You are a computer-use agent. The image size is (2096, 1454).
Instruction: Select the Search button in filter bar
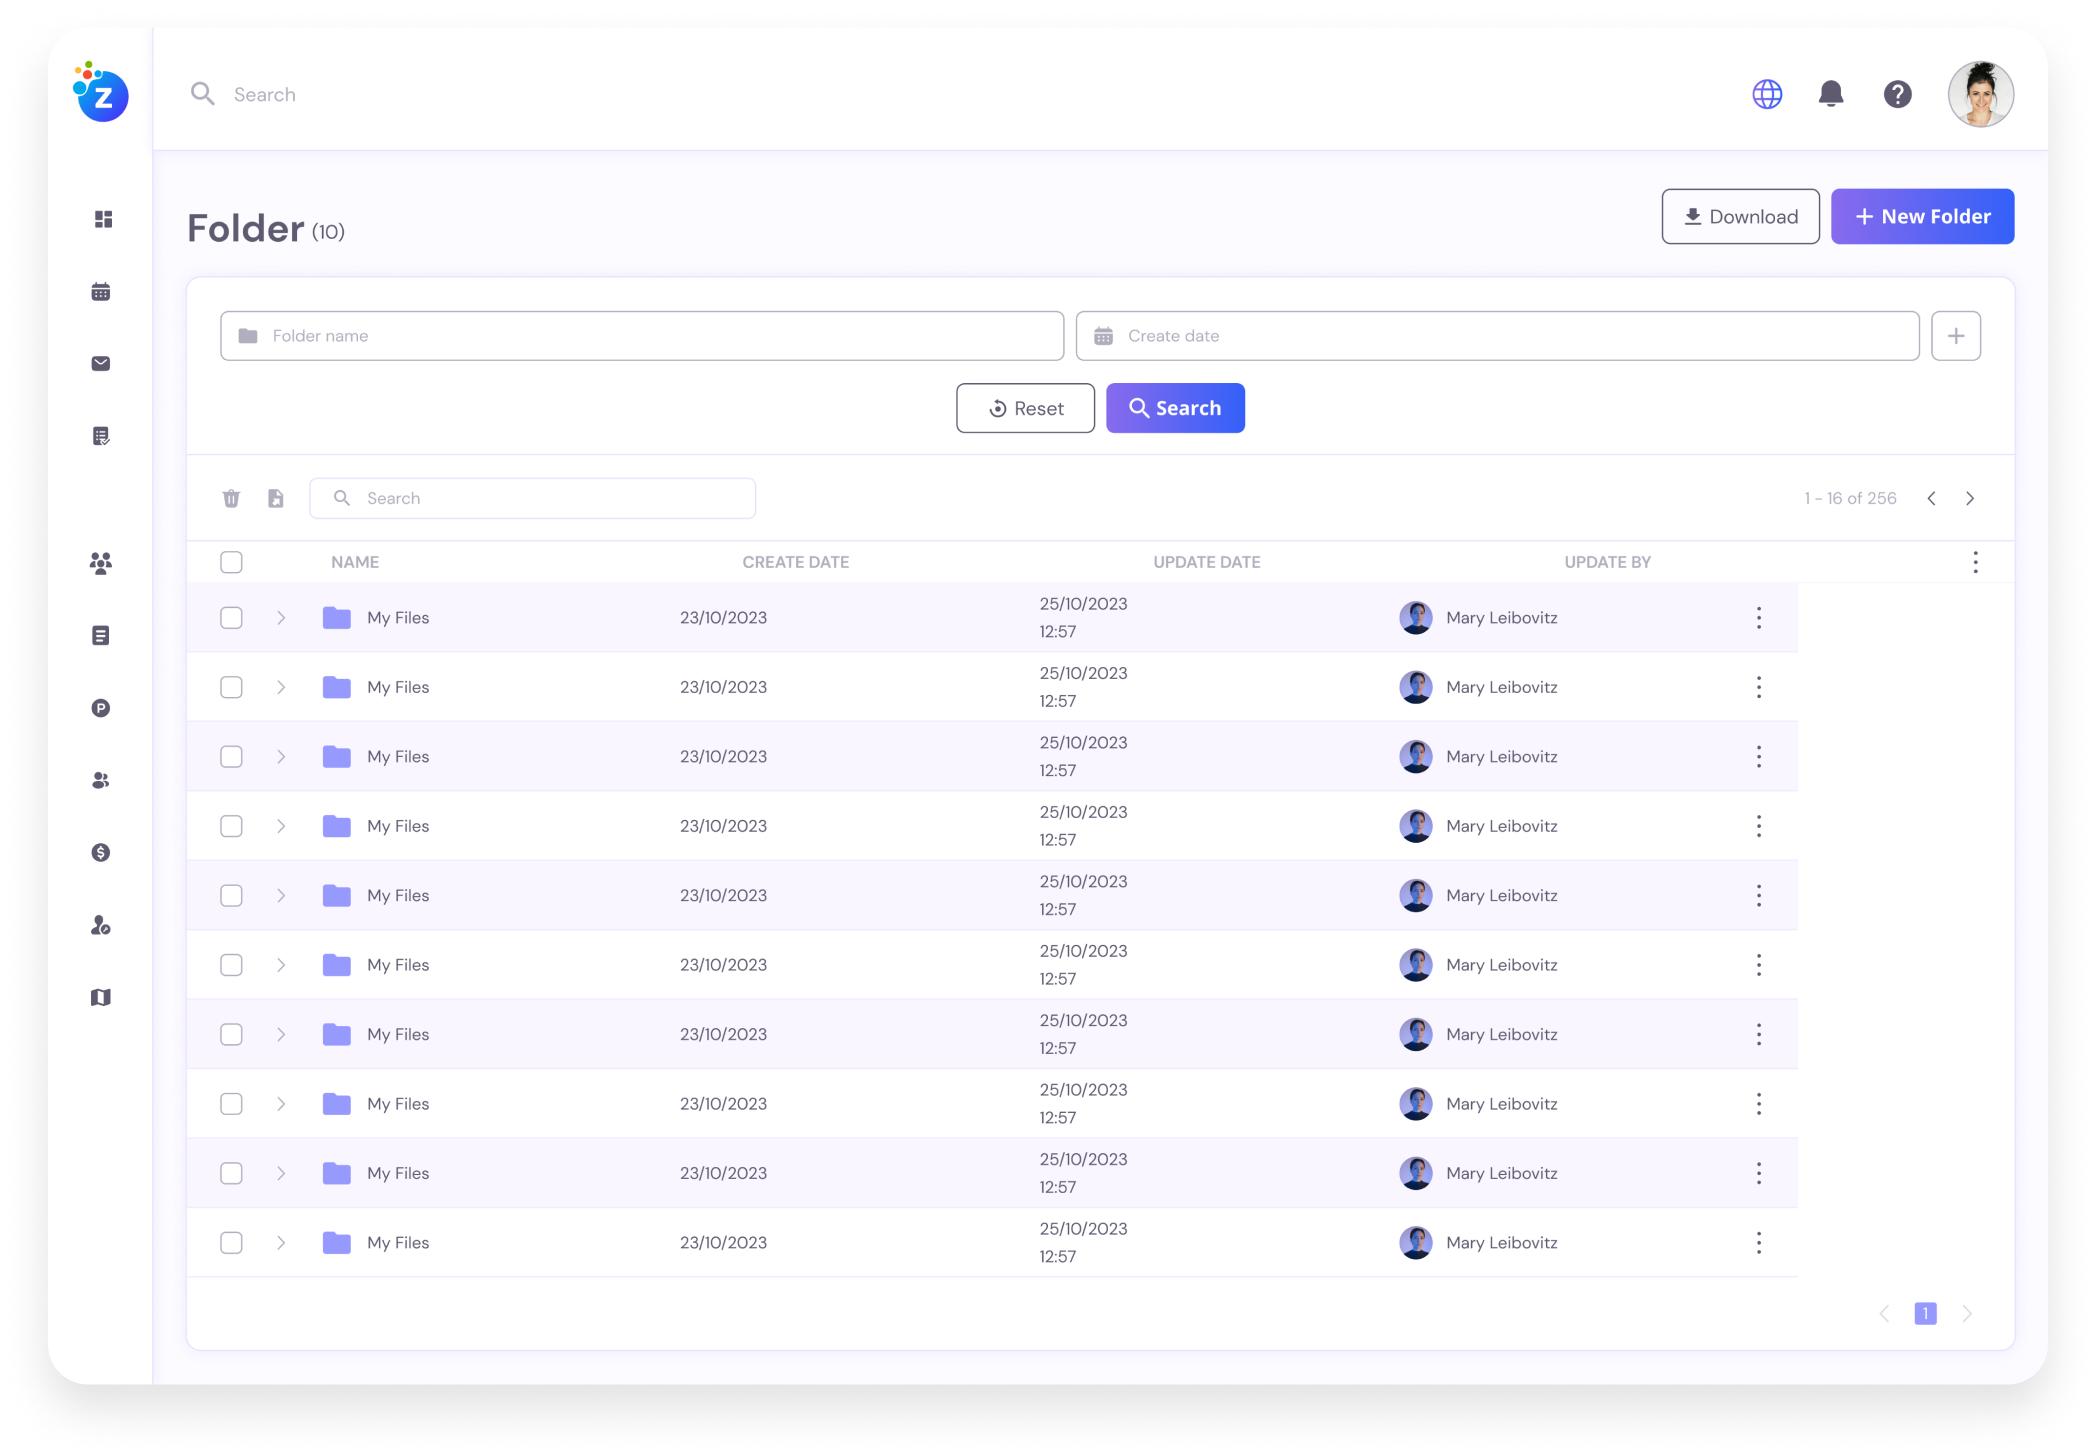(1174, 408)
